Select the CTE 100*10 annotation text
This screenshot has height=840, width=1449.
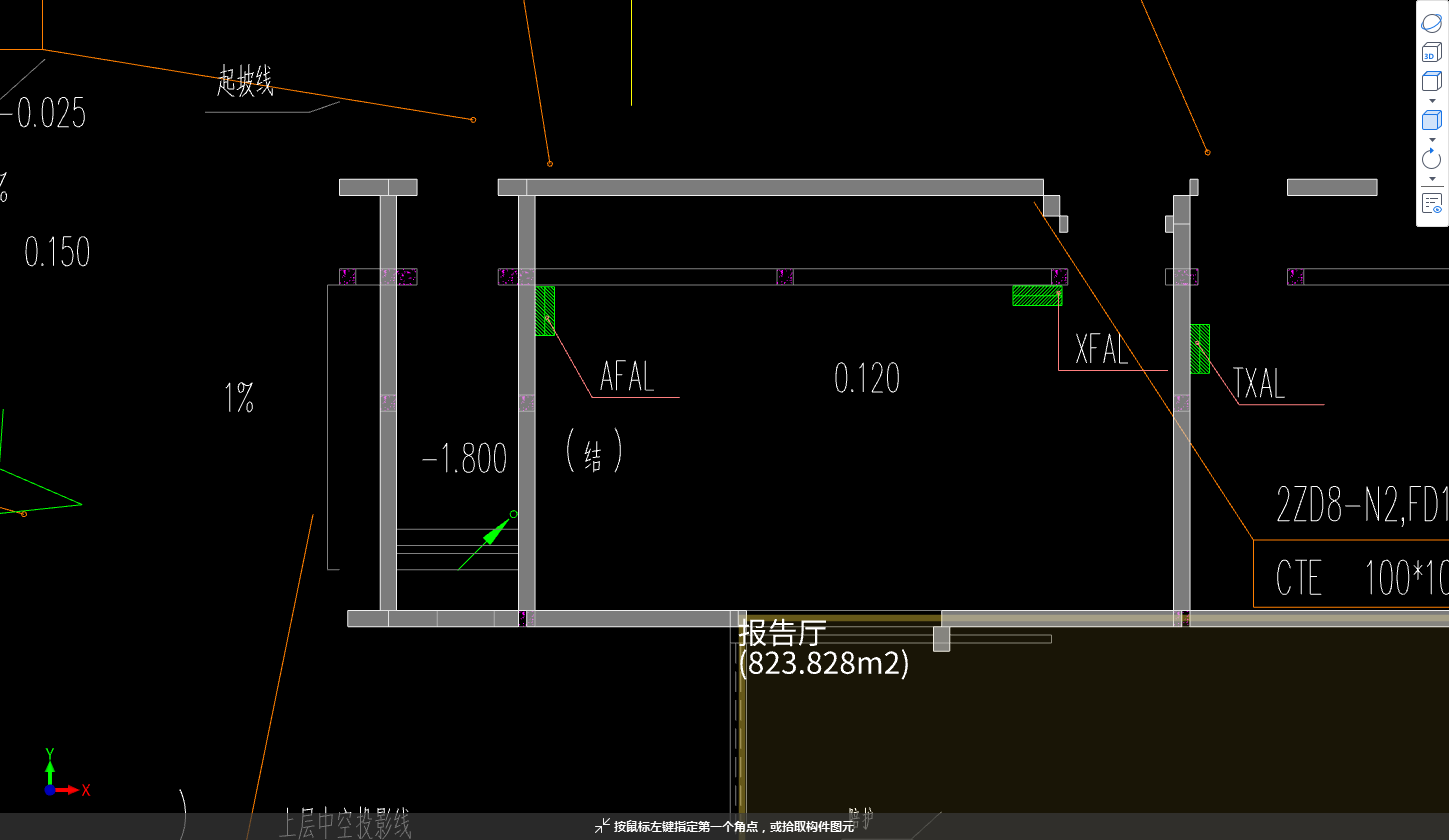point(1362,578)
